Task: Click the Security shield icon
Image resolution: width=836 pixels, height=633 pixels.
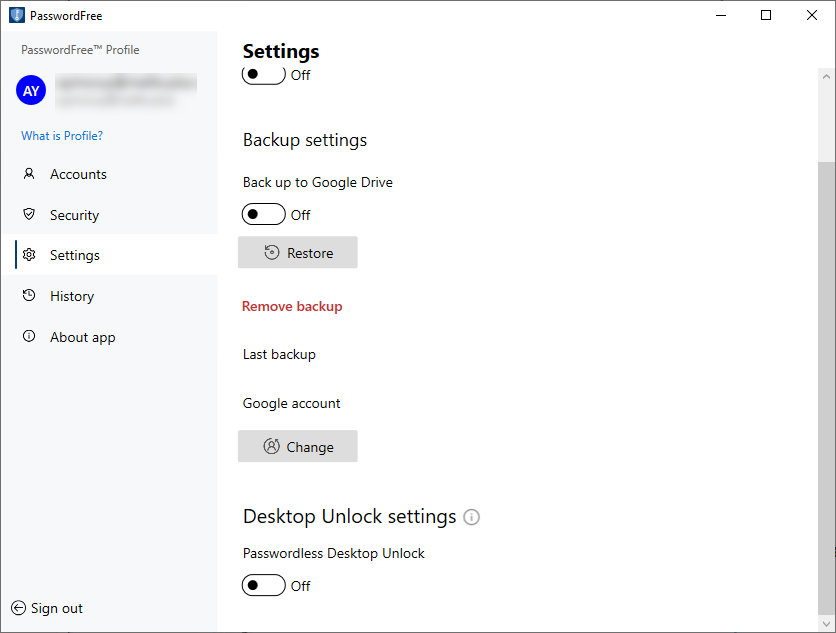Action: tap(29, 215)
